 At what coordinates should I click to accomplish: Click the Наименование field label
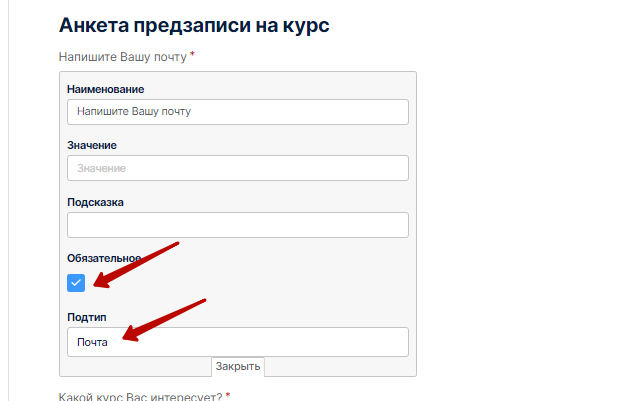click(106, 89)
